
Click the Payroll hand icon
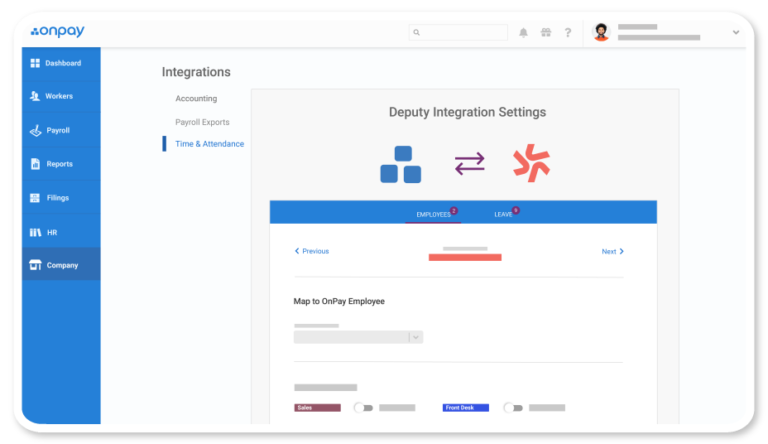point(35,130)
